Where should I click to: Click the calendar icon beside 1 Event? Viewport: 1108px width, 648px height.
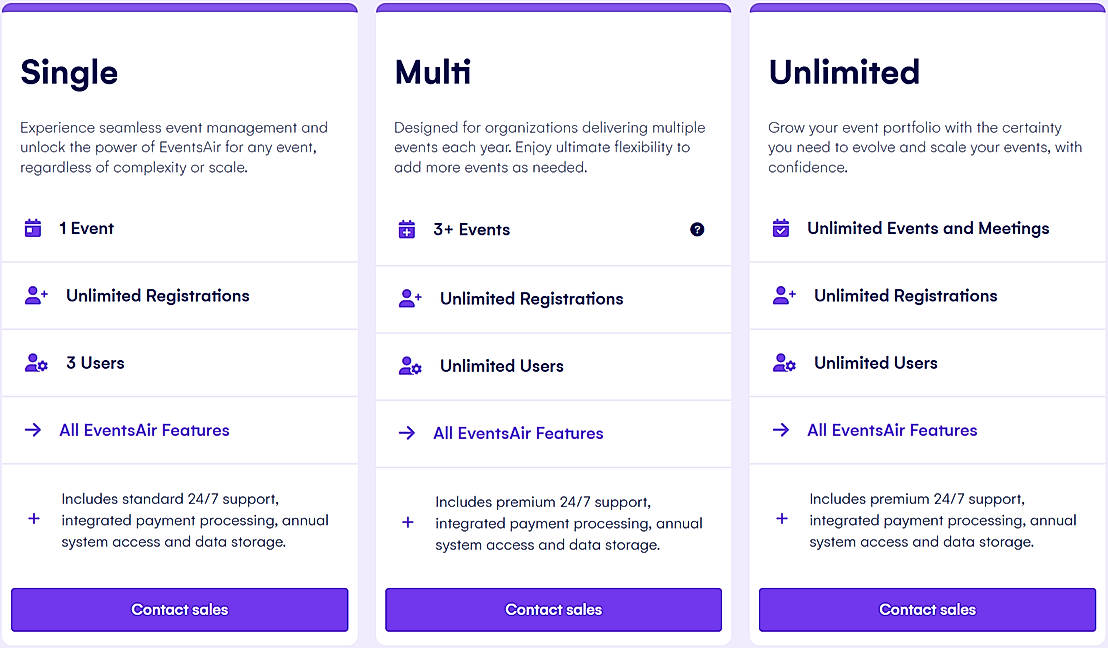click(33, 229)
